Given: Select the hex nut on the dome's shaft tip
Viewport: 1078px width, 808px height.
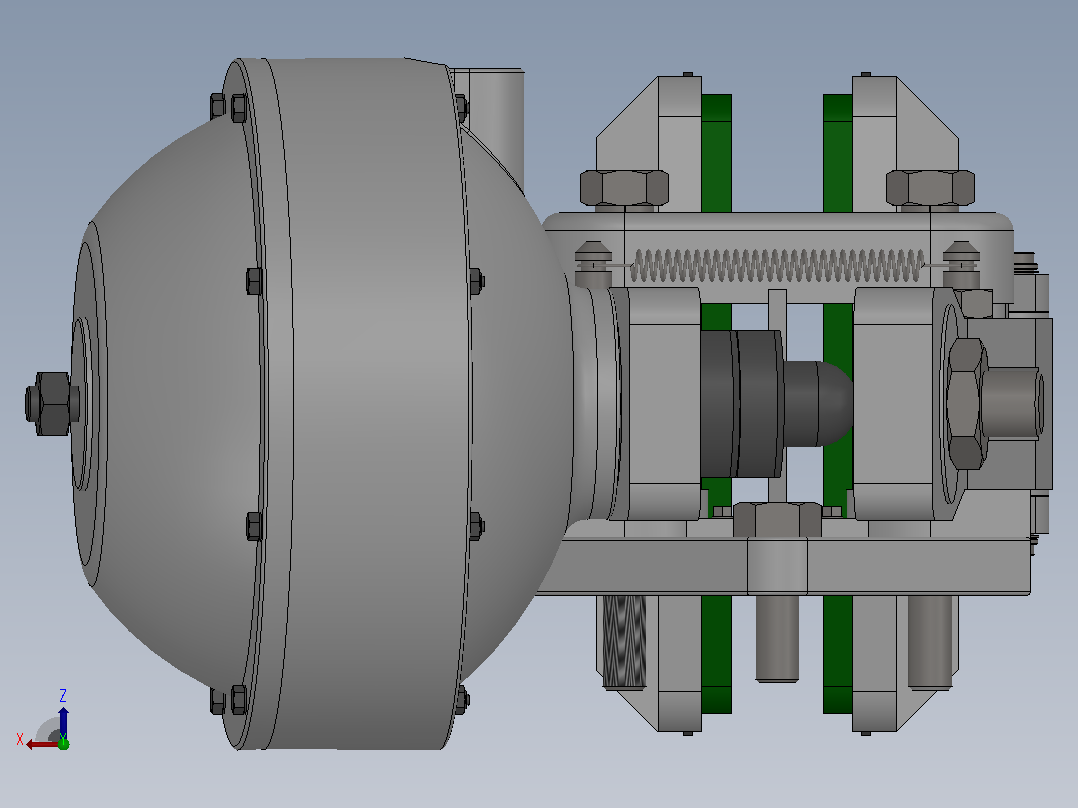Looking at the screenshot, I should (x=52, y=404).
